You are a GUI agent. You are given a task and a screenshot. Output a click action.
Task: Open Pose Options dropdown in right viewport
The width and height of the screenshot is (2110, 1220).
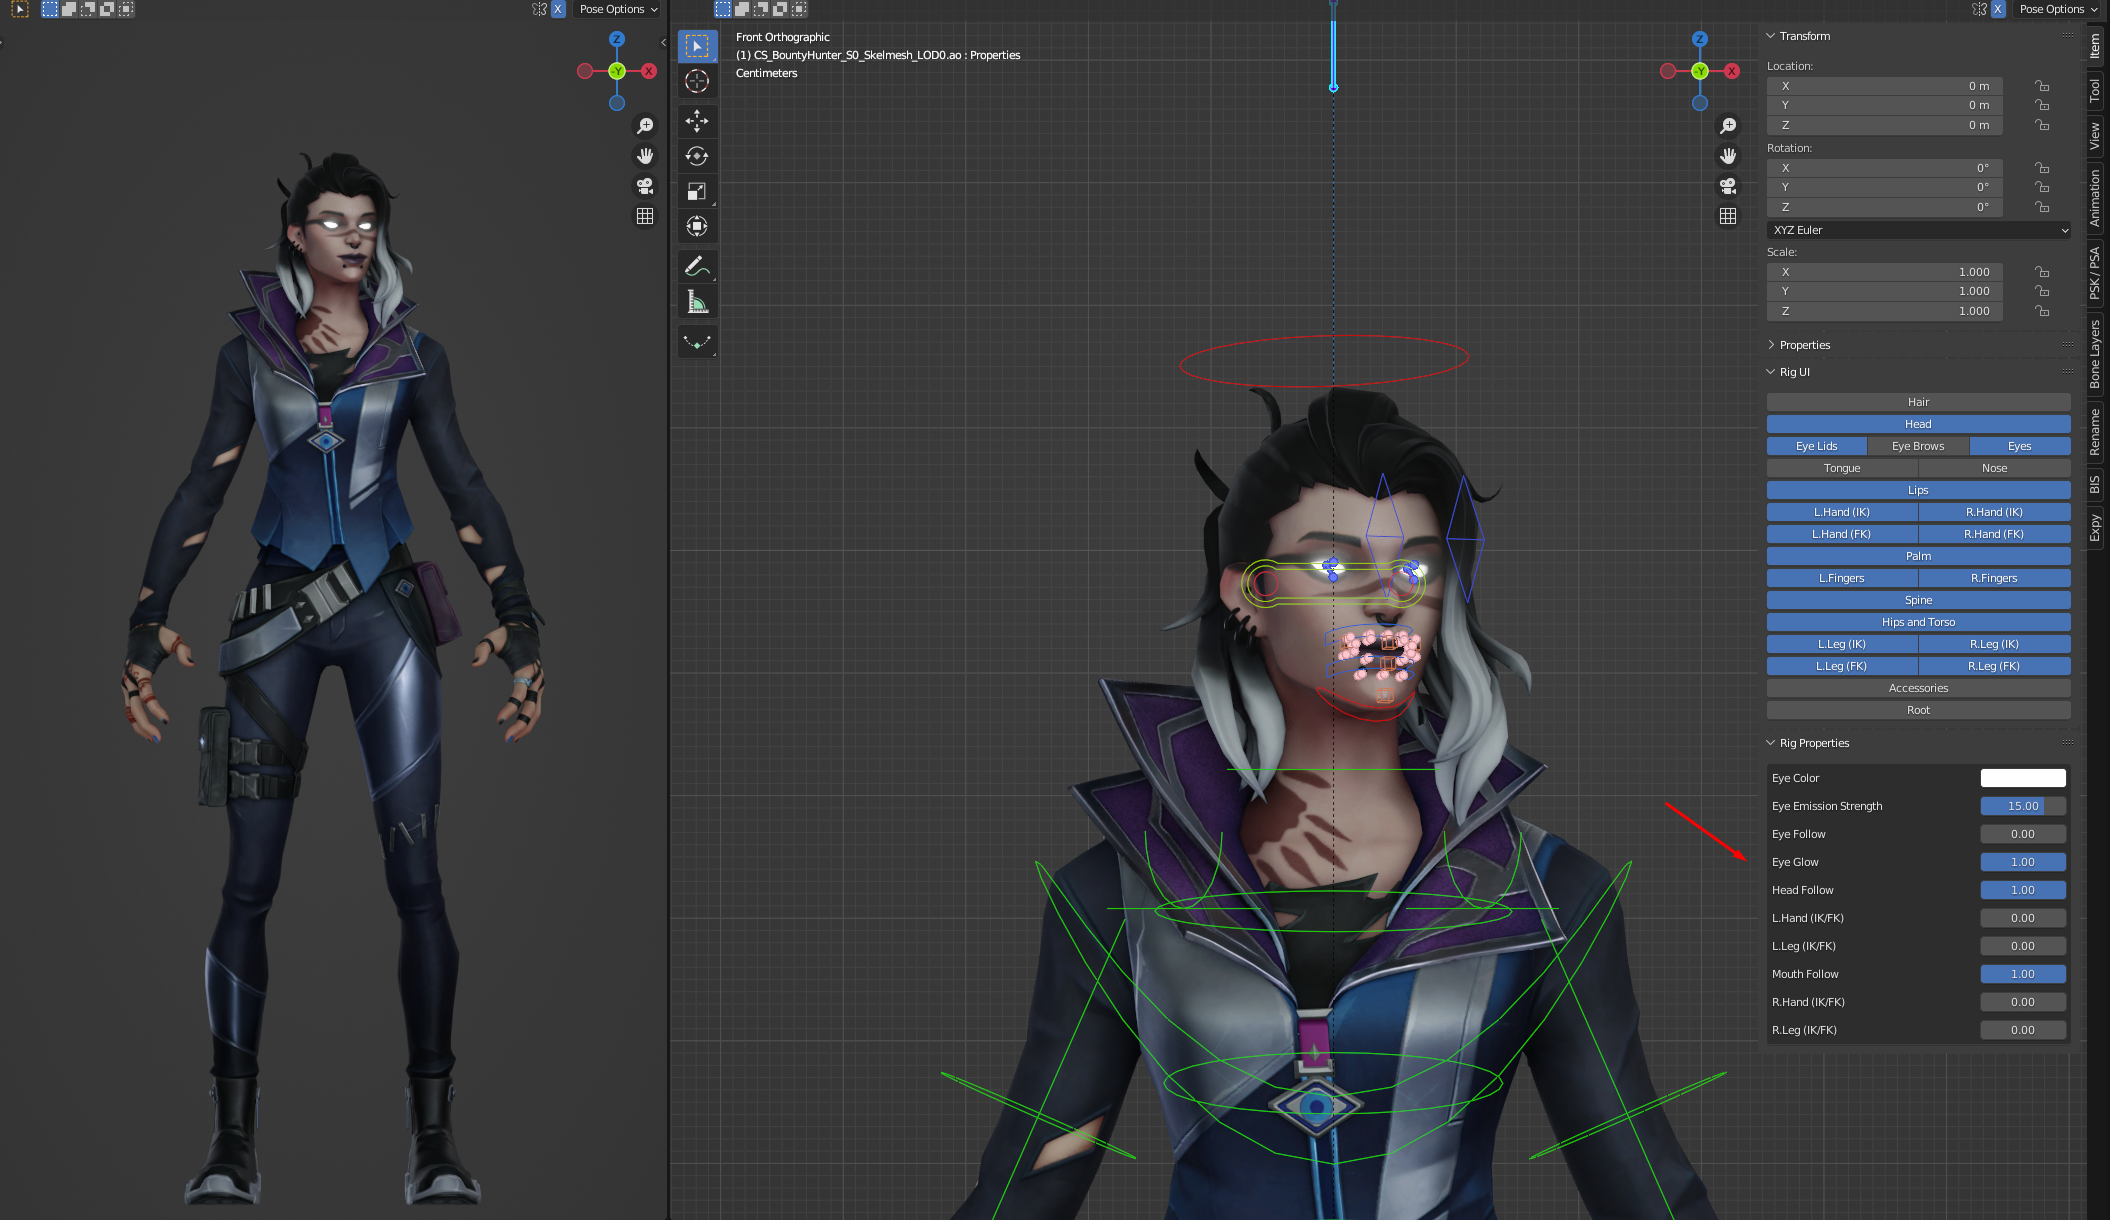(x=2057, y=9)
